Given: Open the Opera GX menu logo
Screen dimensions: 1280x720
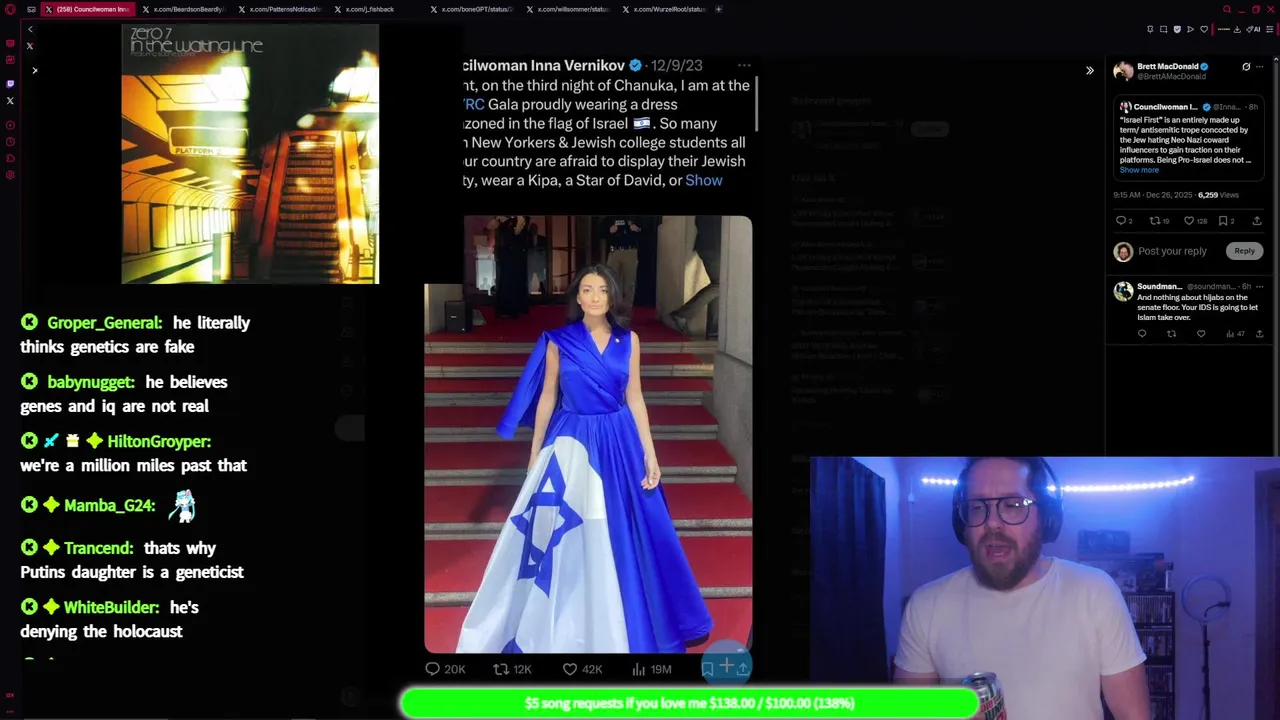Looking at the screenshot, I should pyautogui.click(x=10, y=9).
